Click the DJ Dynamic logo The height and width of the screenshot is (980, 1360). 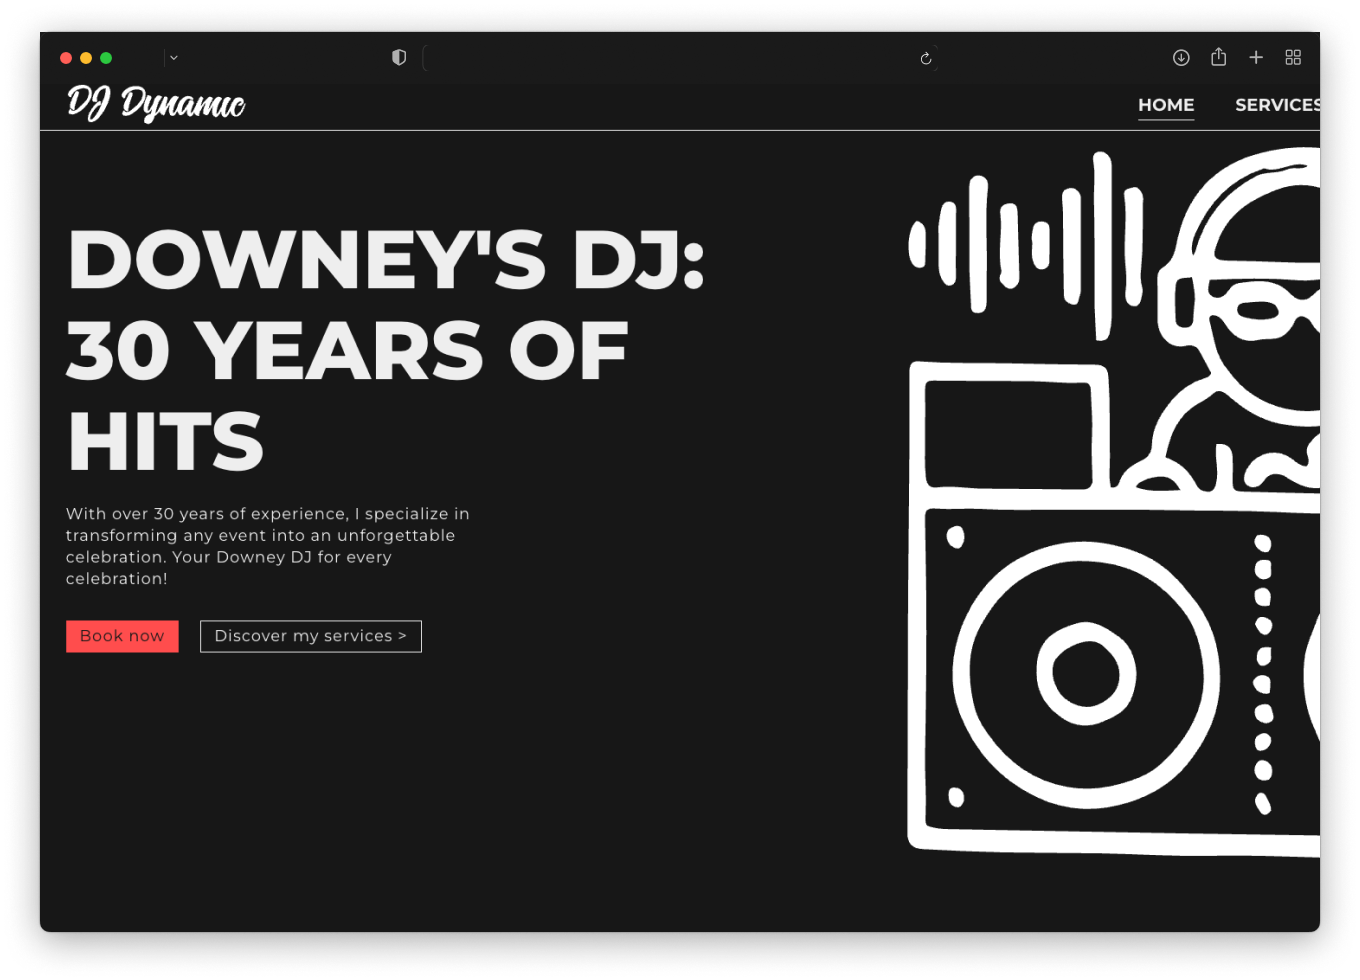156,103
